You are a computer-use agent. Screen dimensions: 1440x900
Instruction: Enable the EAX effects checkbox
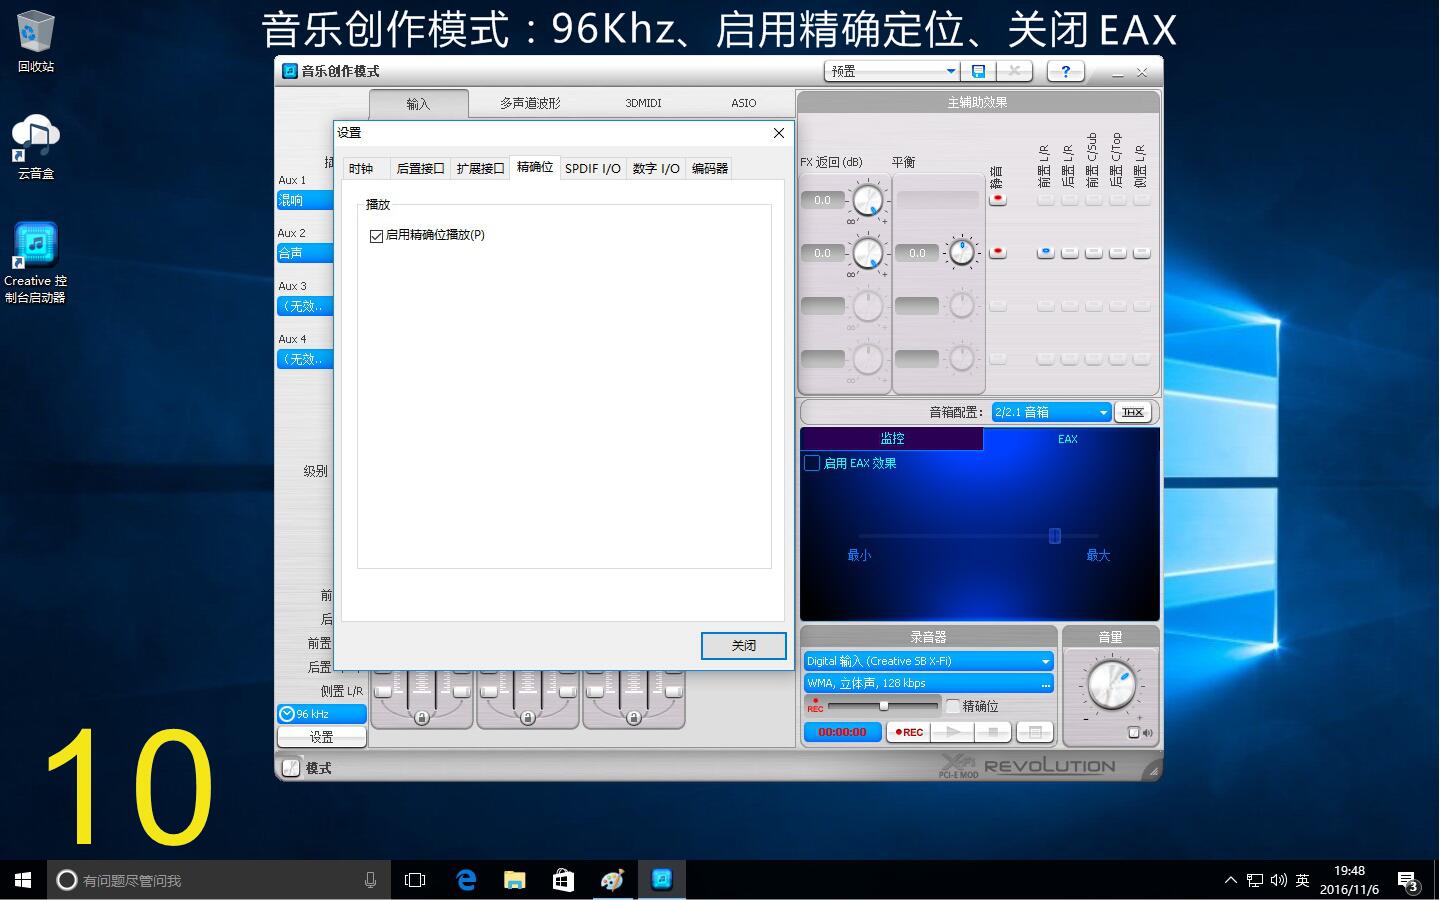[x=812, y=463]
